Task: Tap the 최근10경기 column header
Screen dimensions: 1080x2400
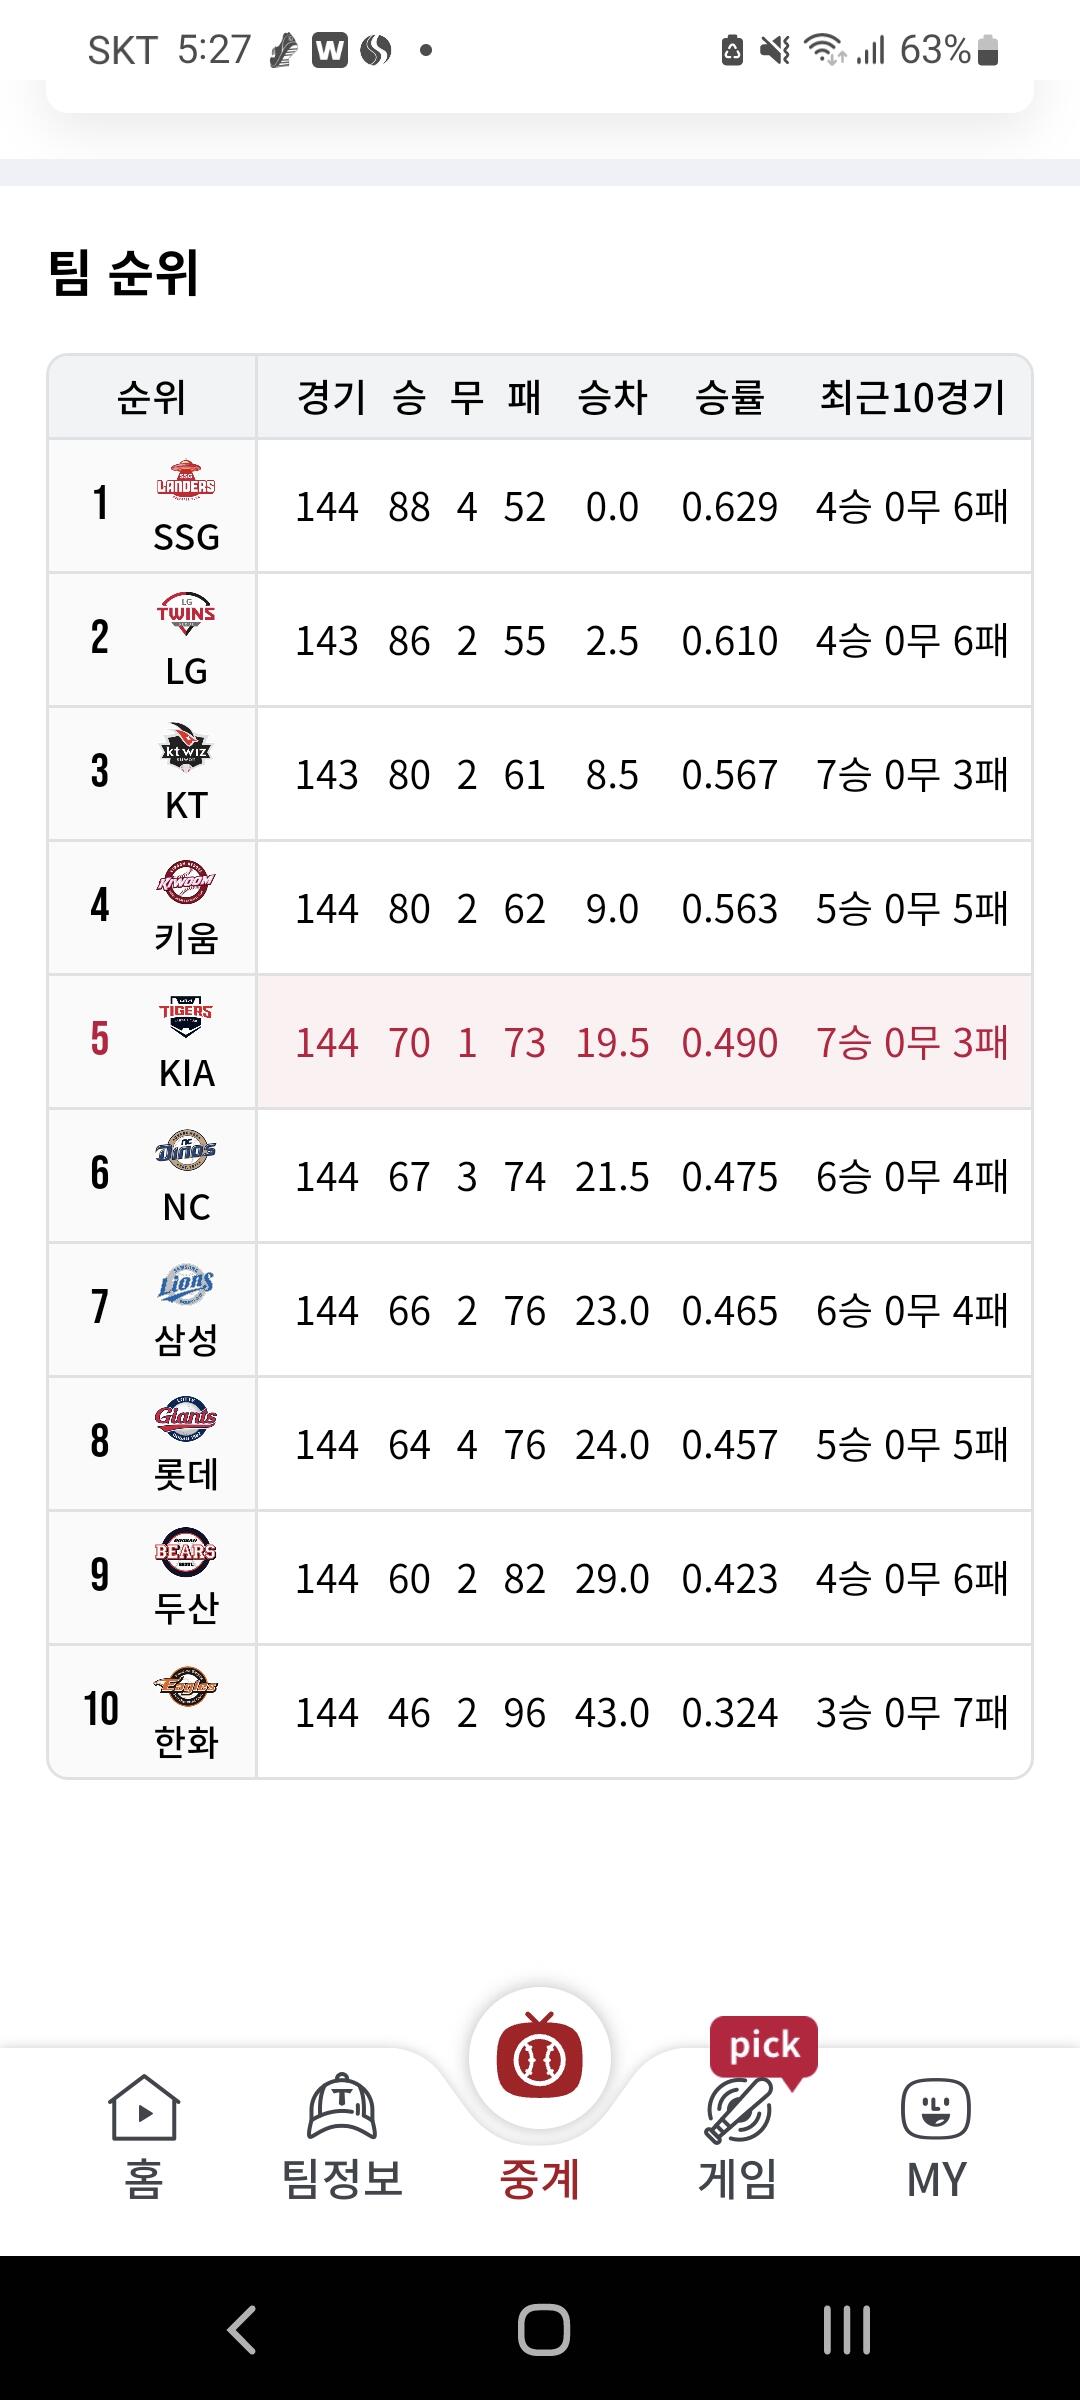Action: (x=912, y=398)
